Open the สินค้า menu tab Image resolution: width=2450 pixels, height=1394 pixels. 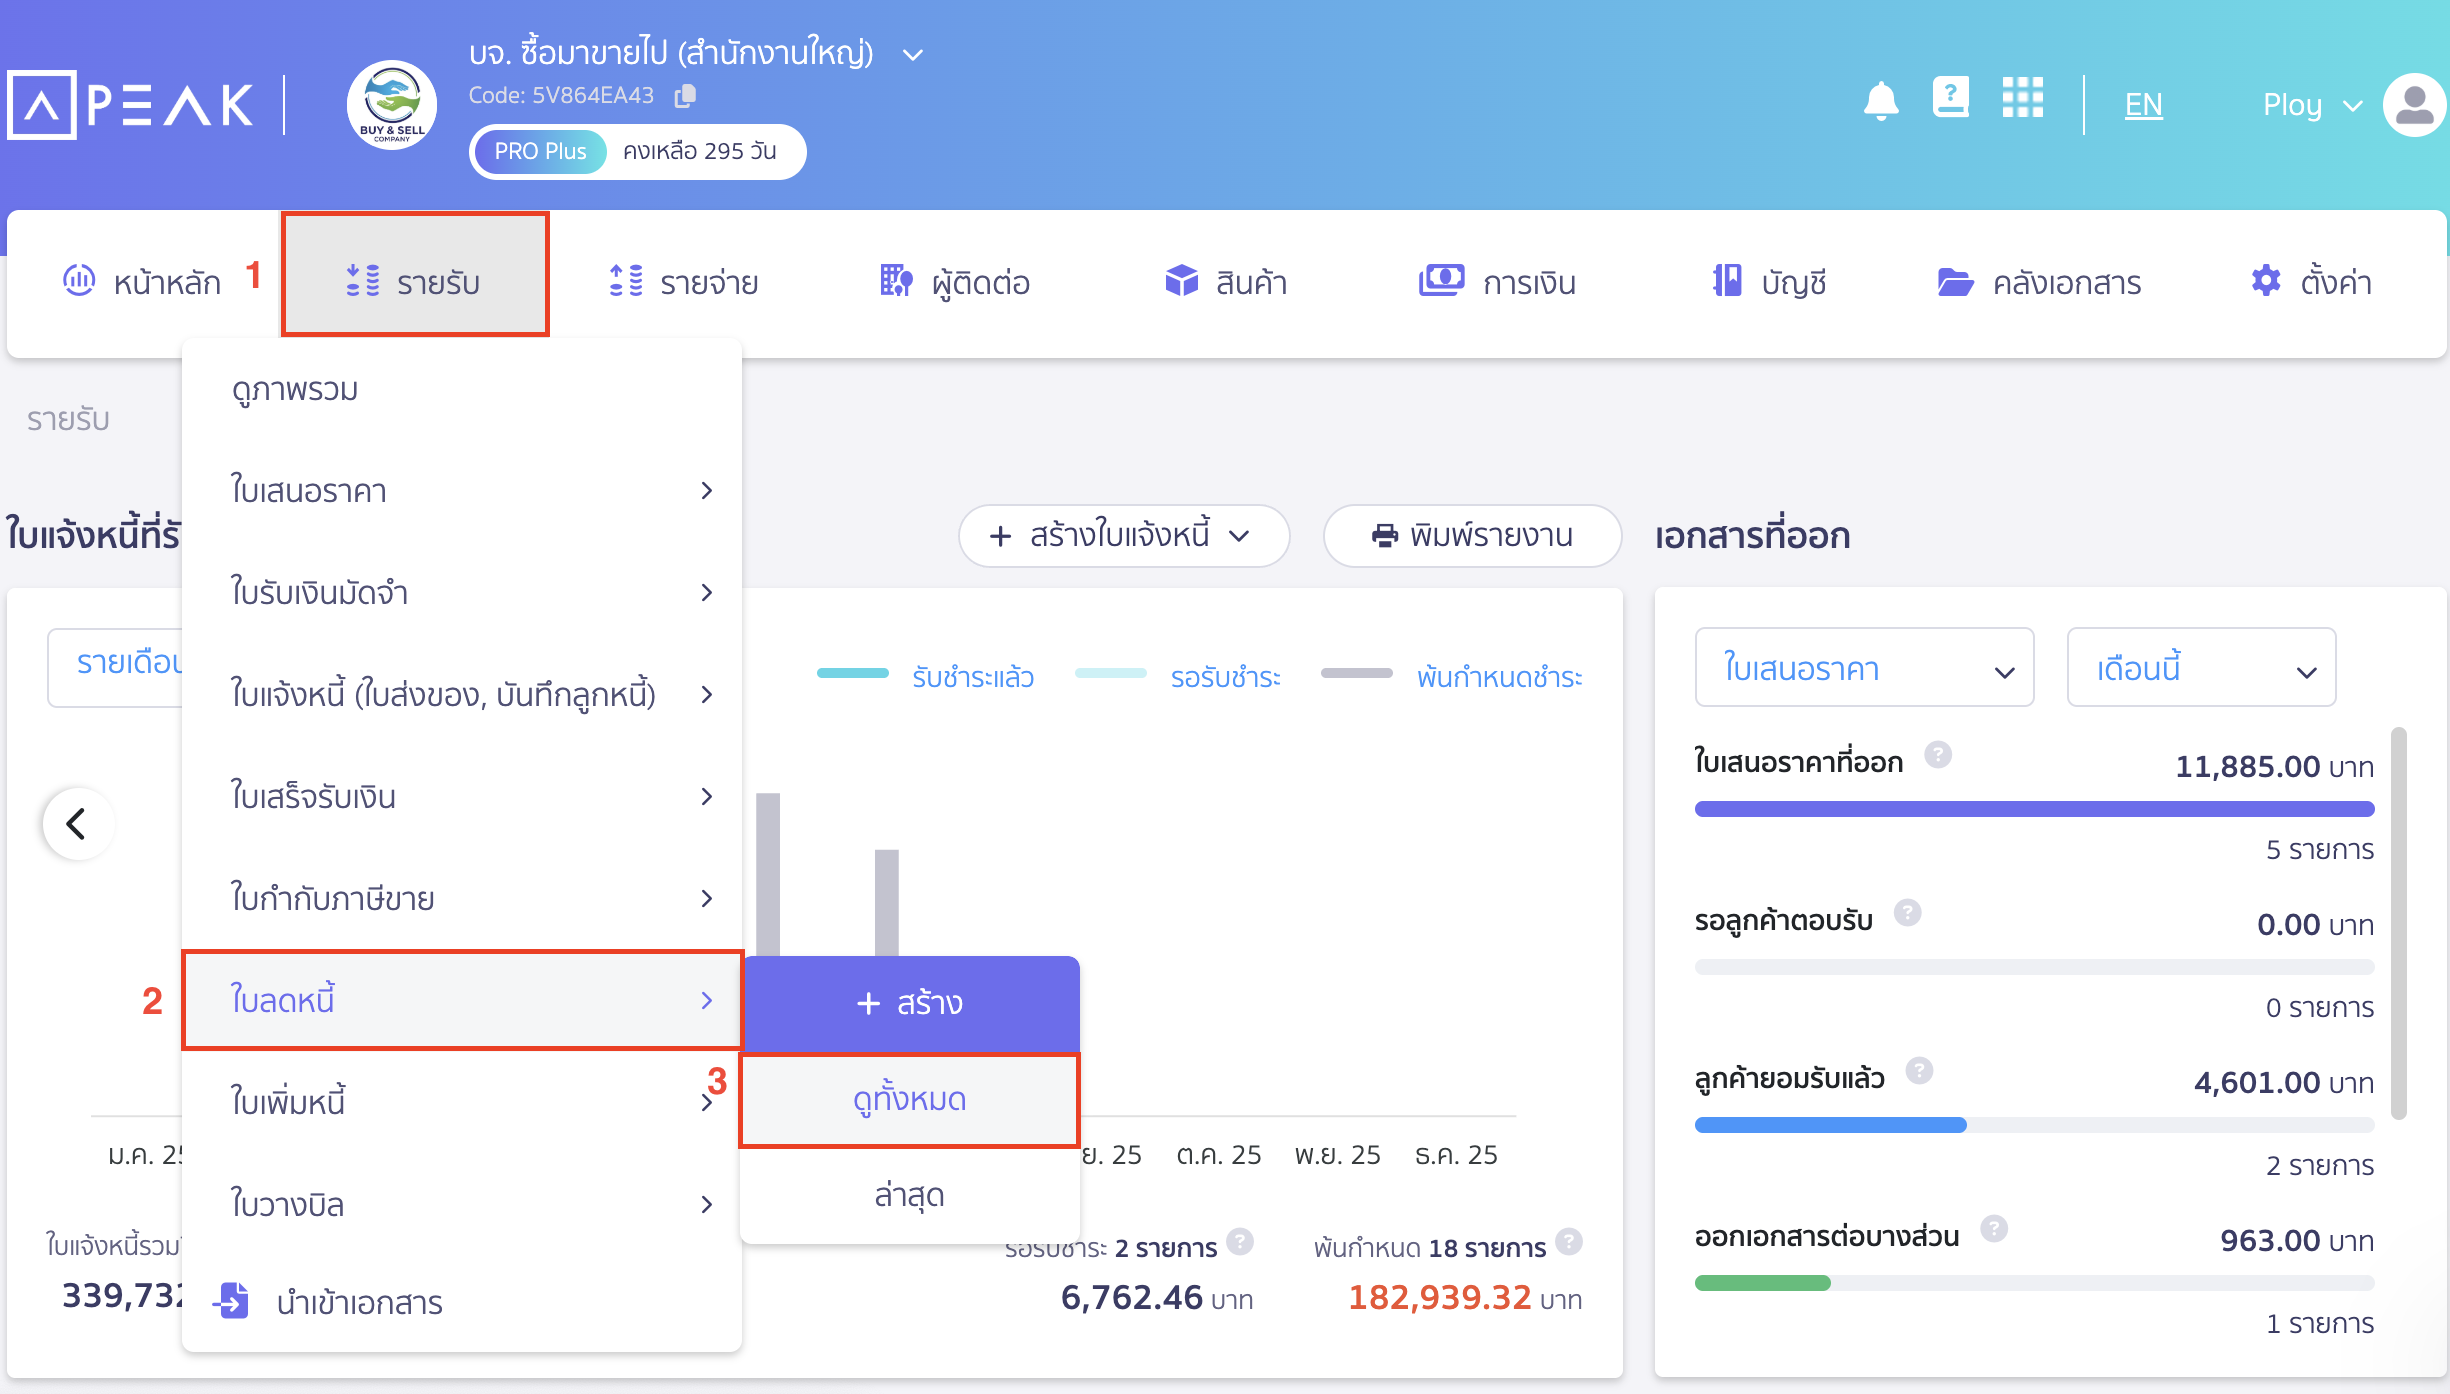1226,282
